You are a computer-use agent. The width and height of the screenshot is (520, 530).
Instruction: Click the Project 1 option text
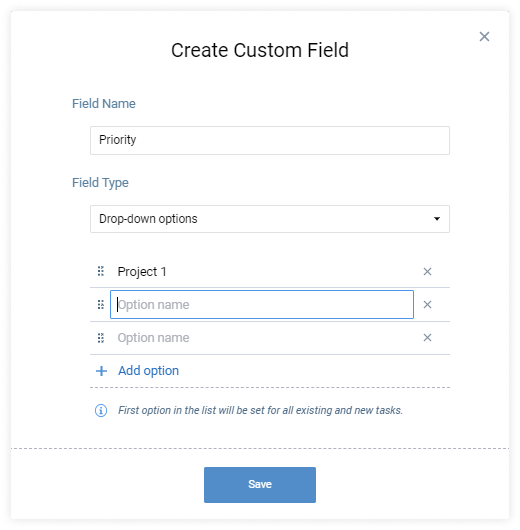pos(142,272)
